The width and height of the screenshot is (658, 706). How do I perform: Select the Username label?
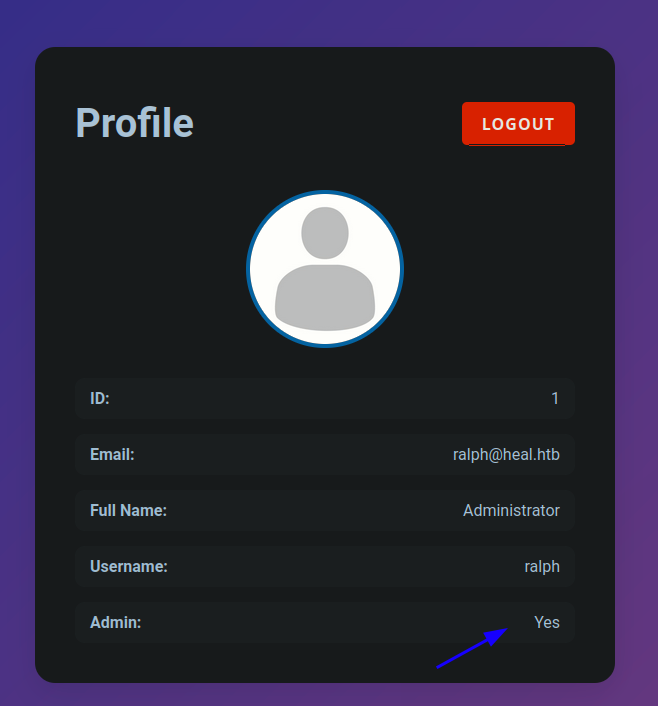click(129, 566)
